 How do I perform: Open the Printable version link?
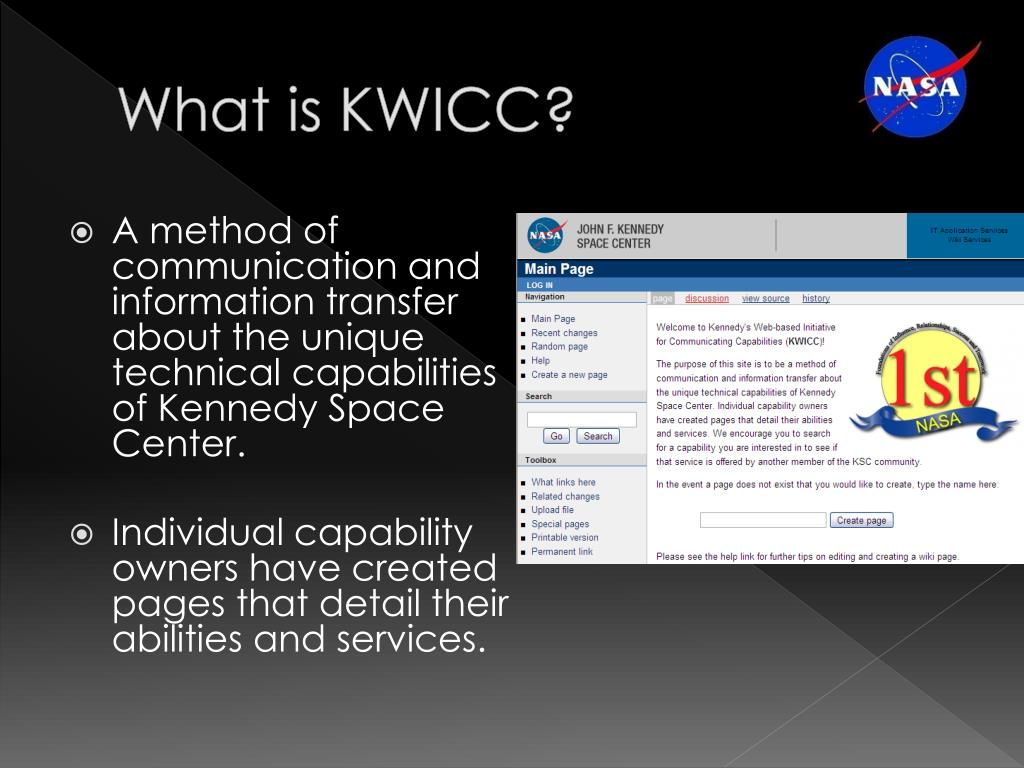pyautogui.click(x=564, y=537)
